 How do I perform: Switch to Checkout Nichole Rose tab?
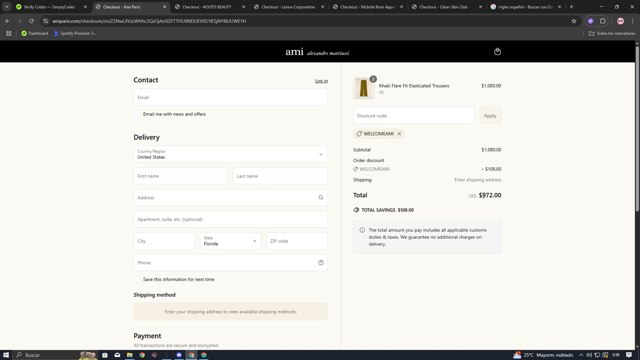coord(368,7)
